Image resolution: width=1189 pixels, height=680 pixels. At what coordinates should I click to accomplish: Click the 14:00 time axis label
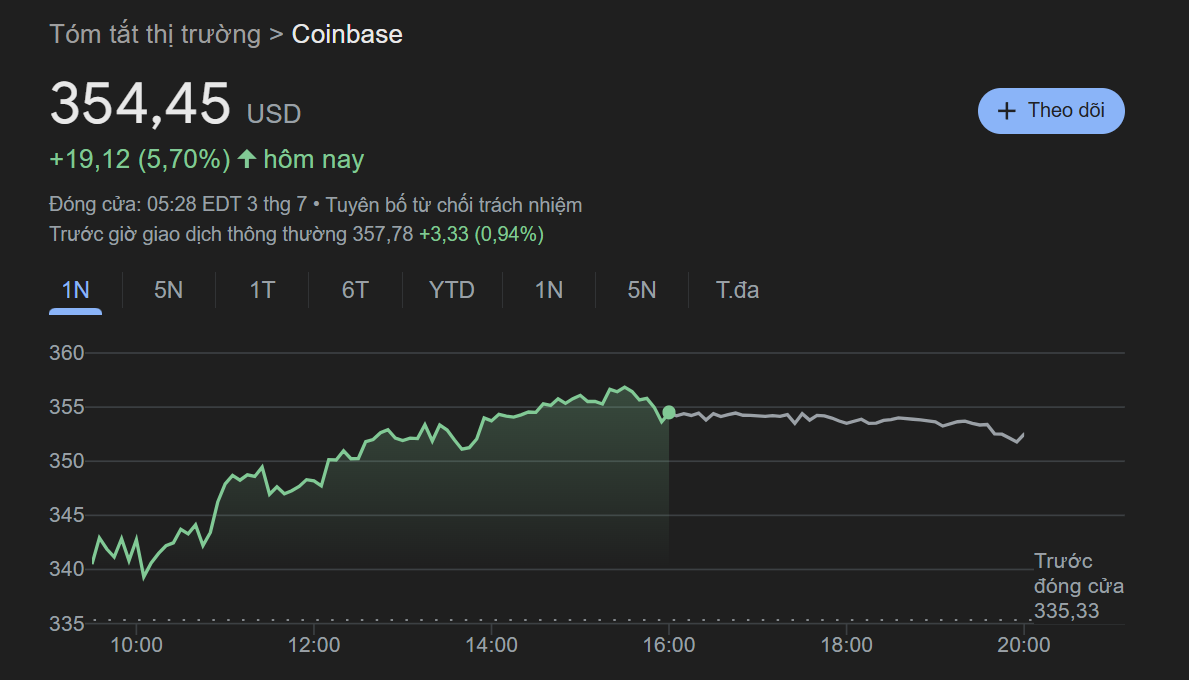(x=491, y=645)
